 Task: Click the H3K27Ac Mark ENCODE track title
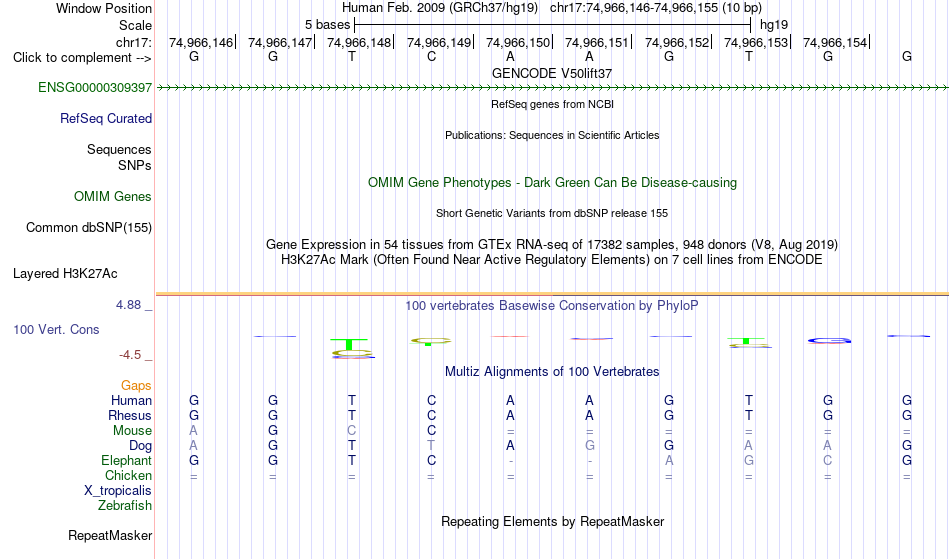(552, 260)
